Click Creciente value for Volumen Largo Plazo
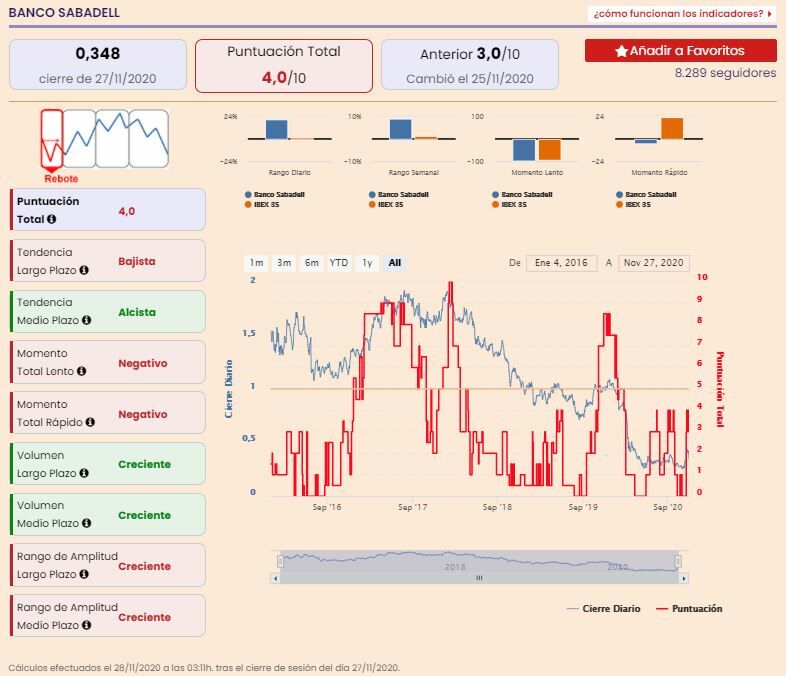786x676 pixels. click(x=144, y=465)
